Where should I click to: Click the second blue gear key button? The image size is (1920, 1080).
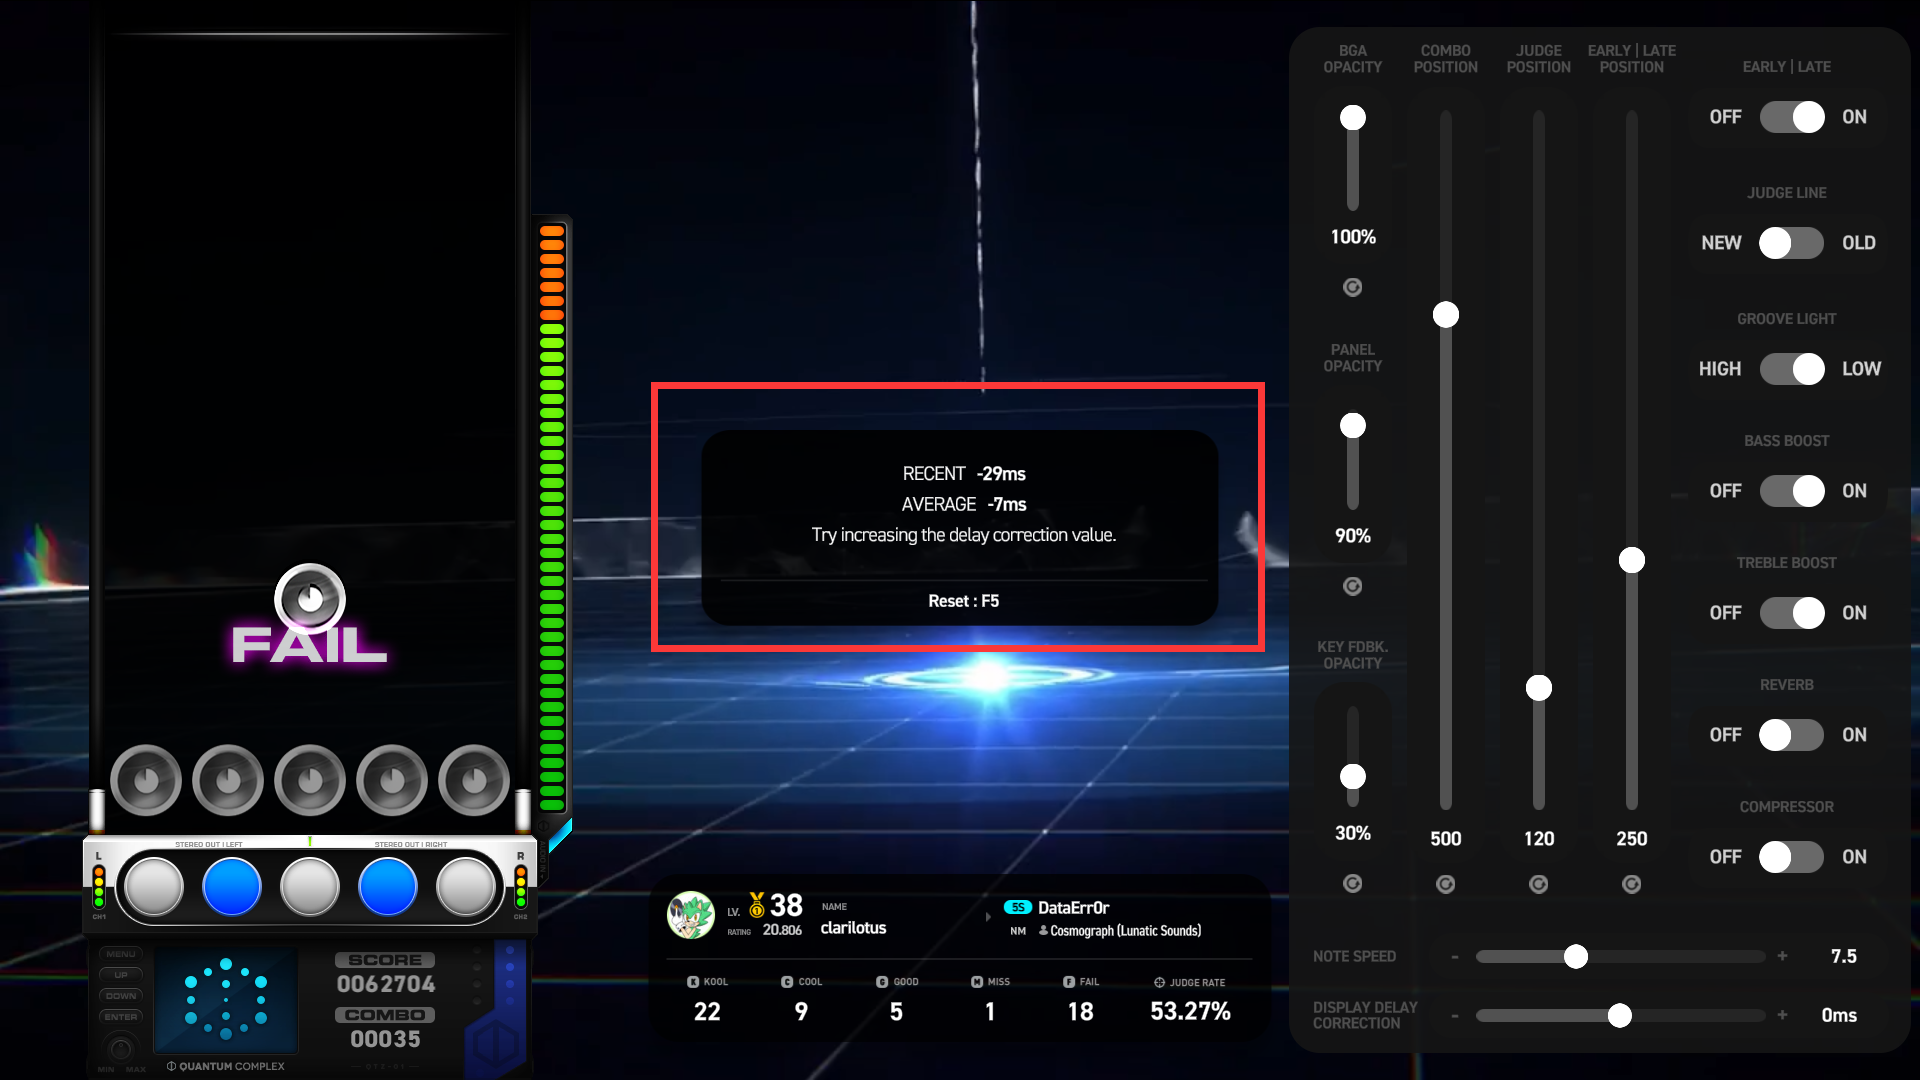pyautogui.click(x=387, y=887)
